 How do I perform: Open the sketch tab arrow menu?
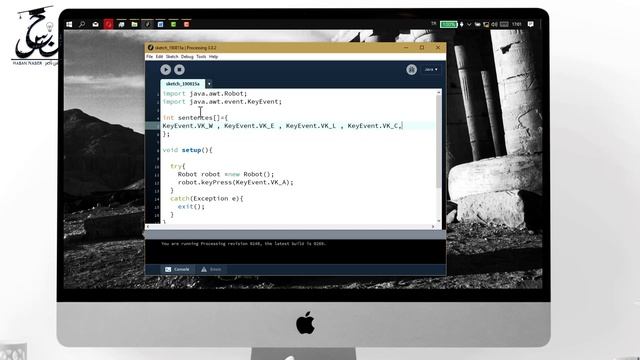(209, 84)
